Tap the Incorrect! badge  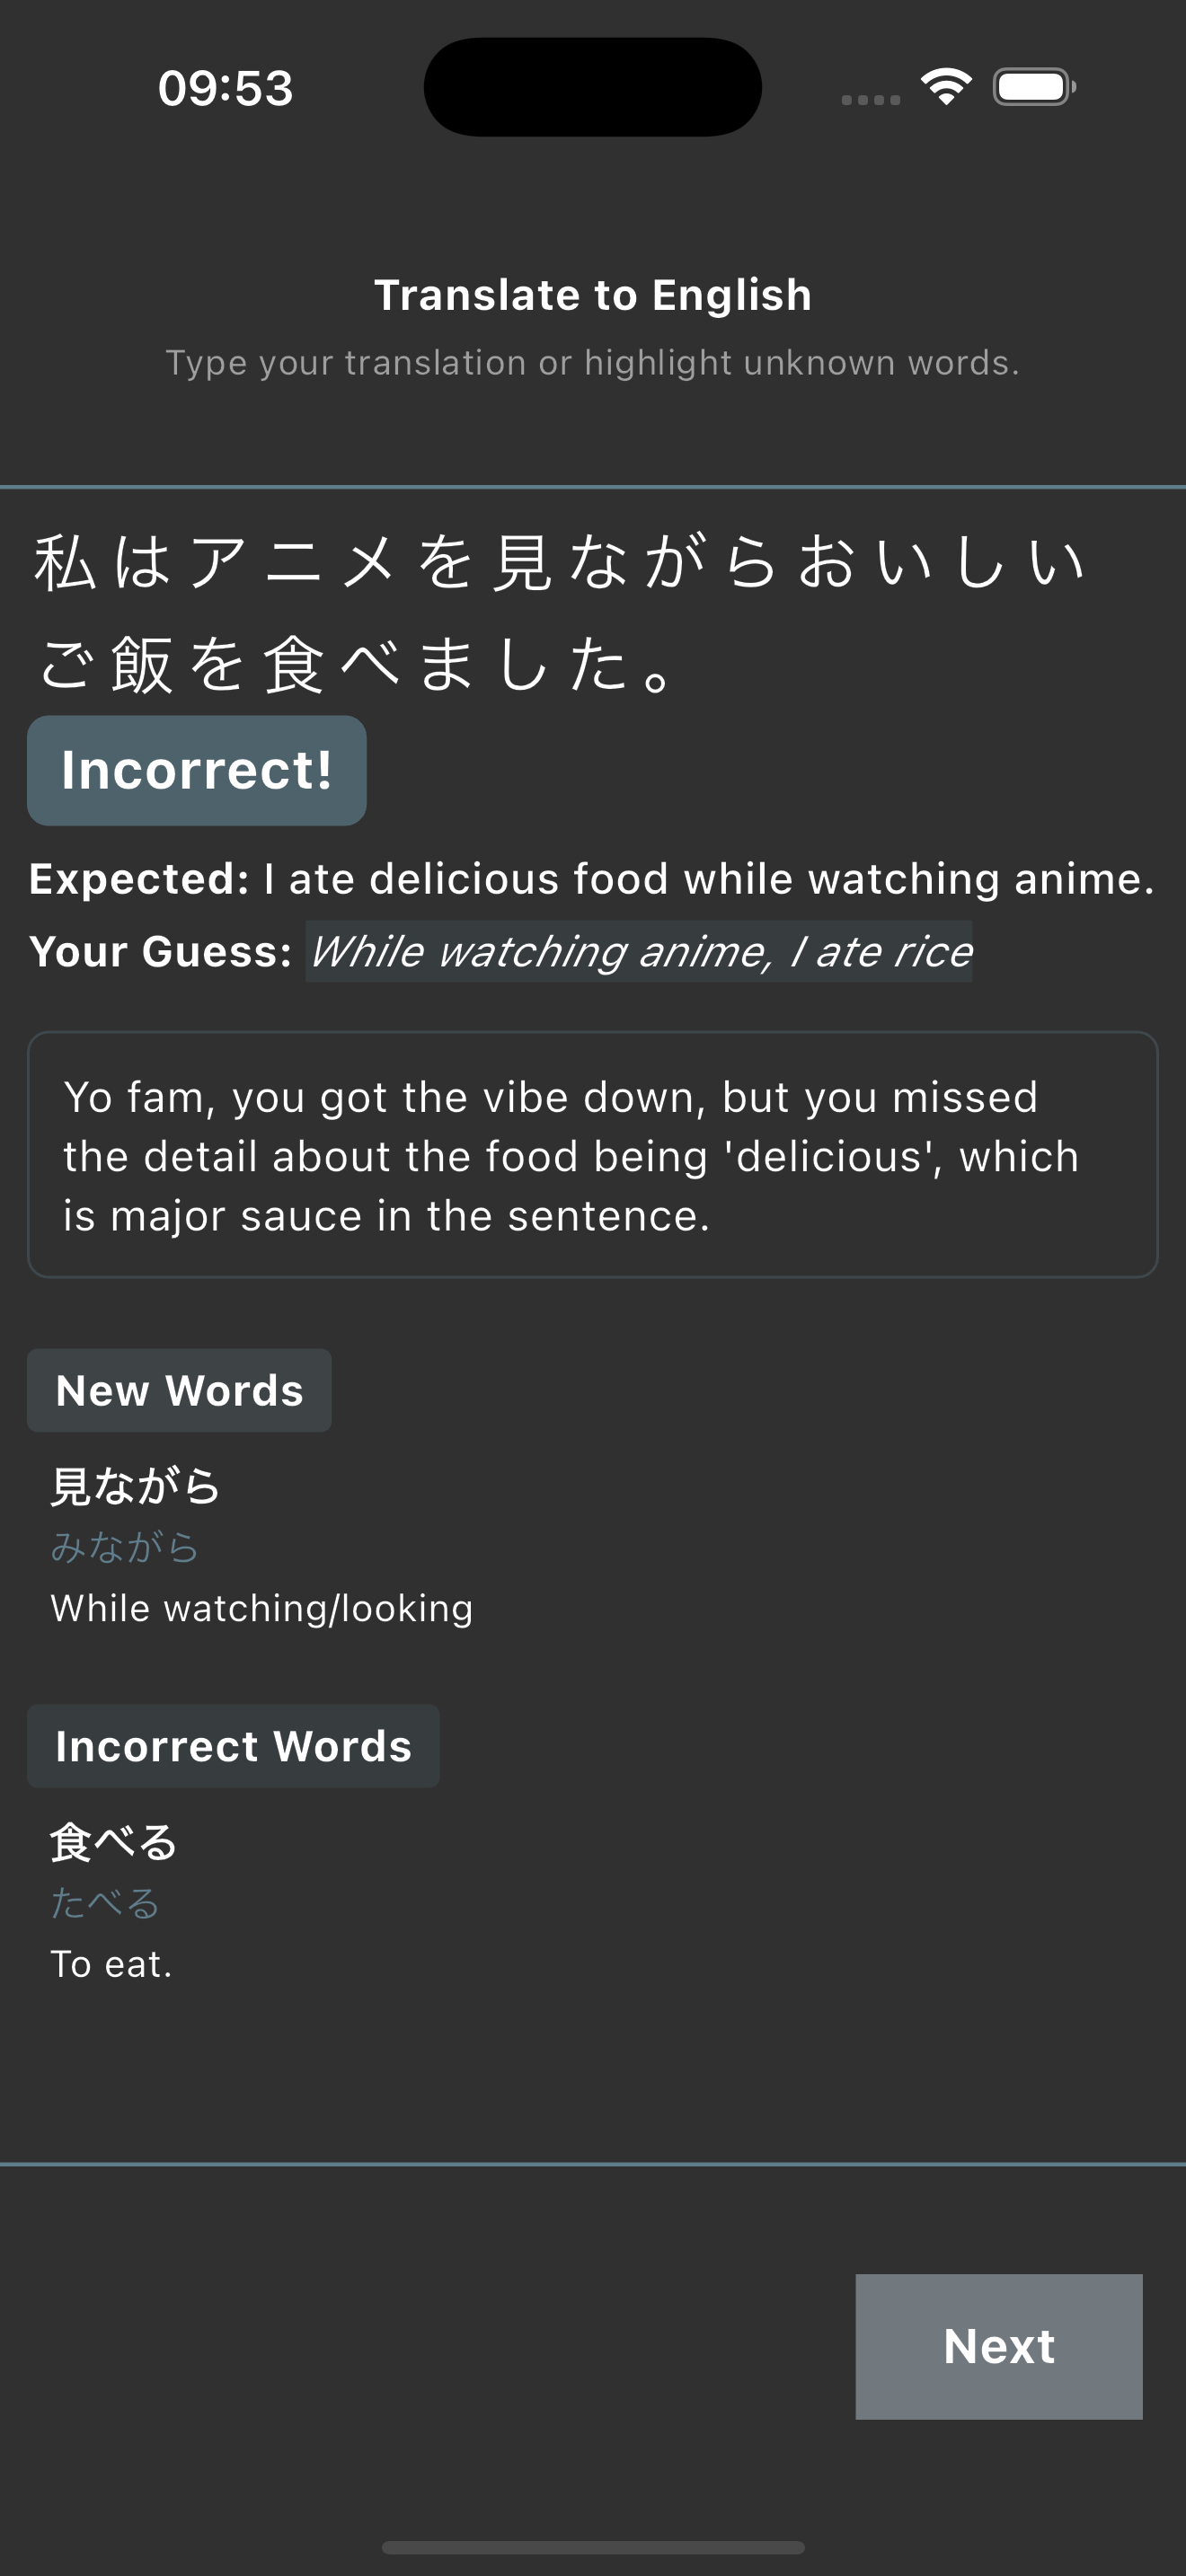tap(196, 770)
